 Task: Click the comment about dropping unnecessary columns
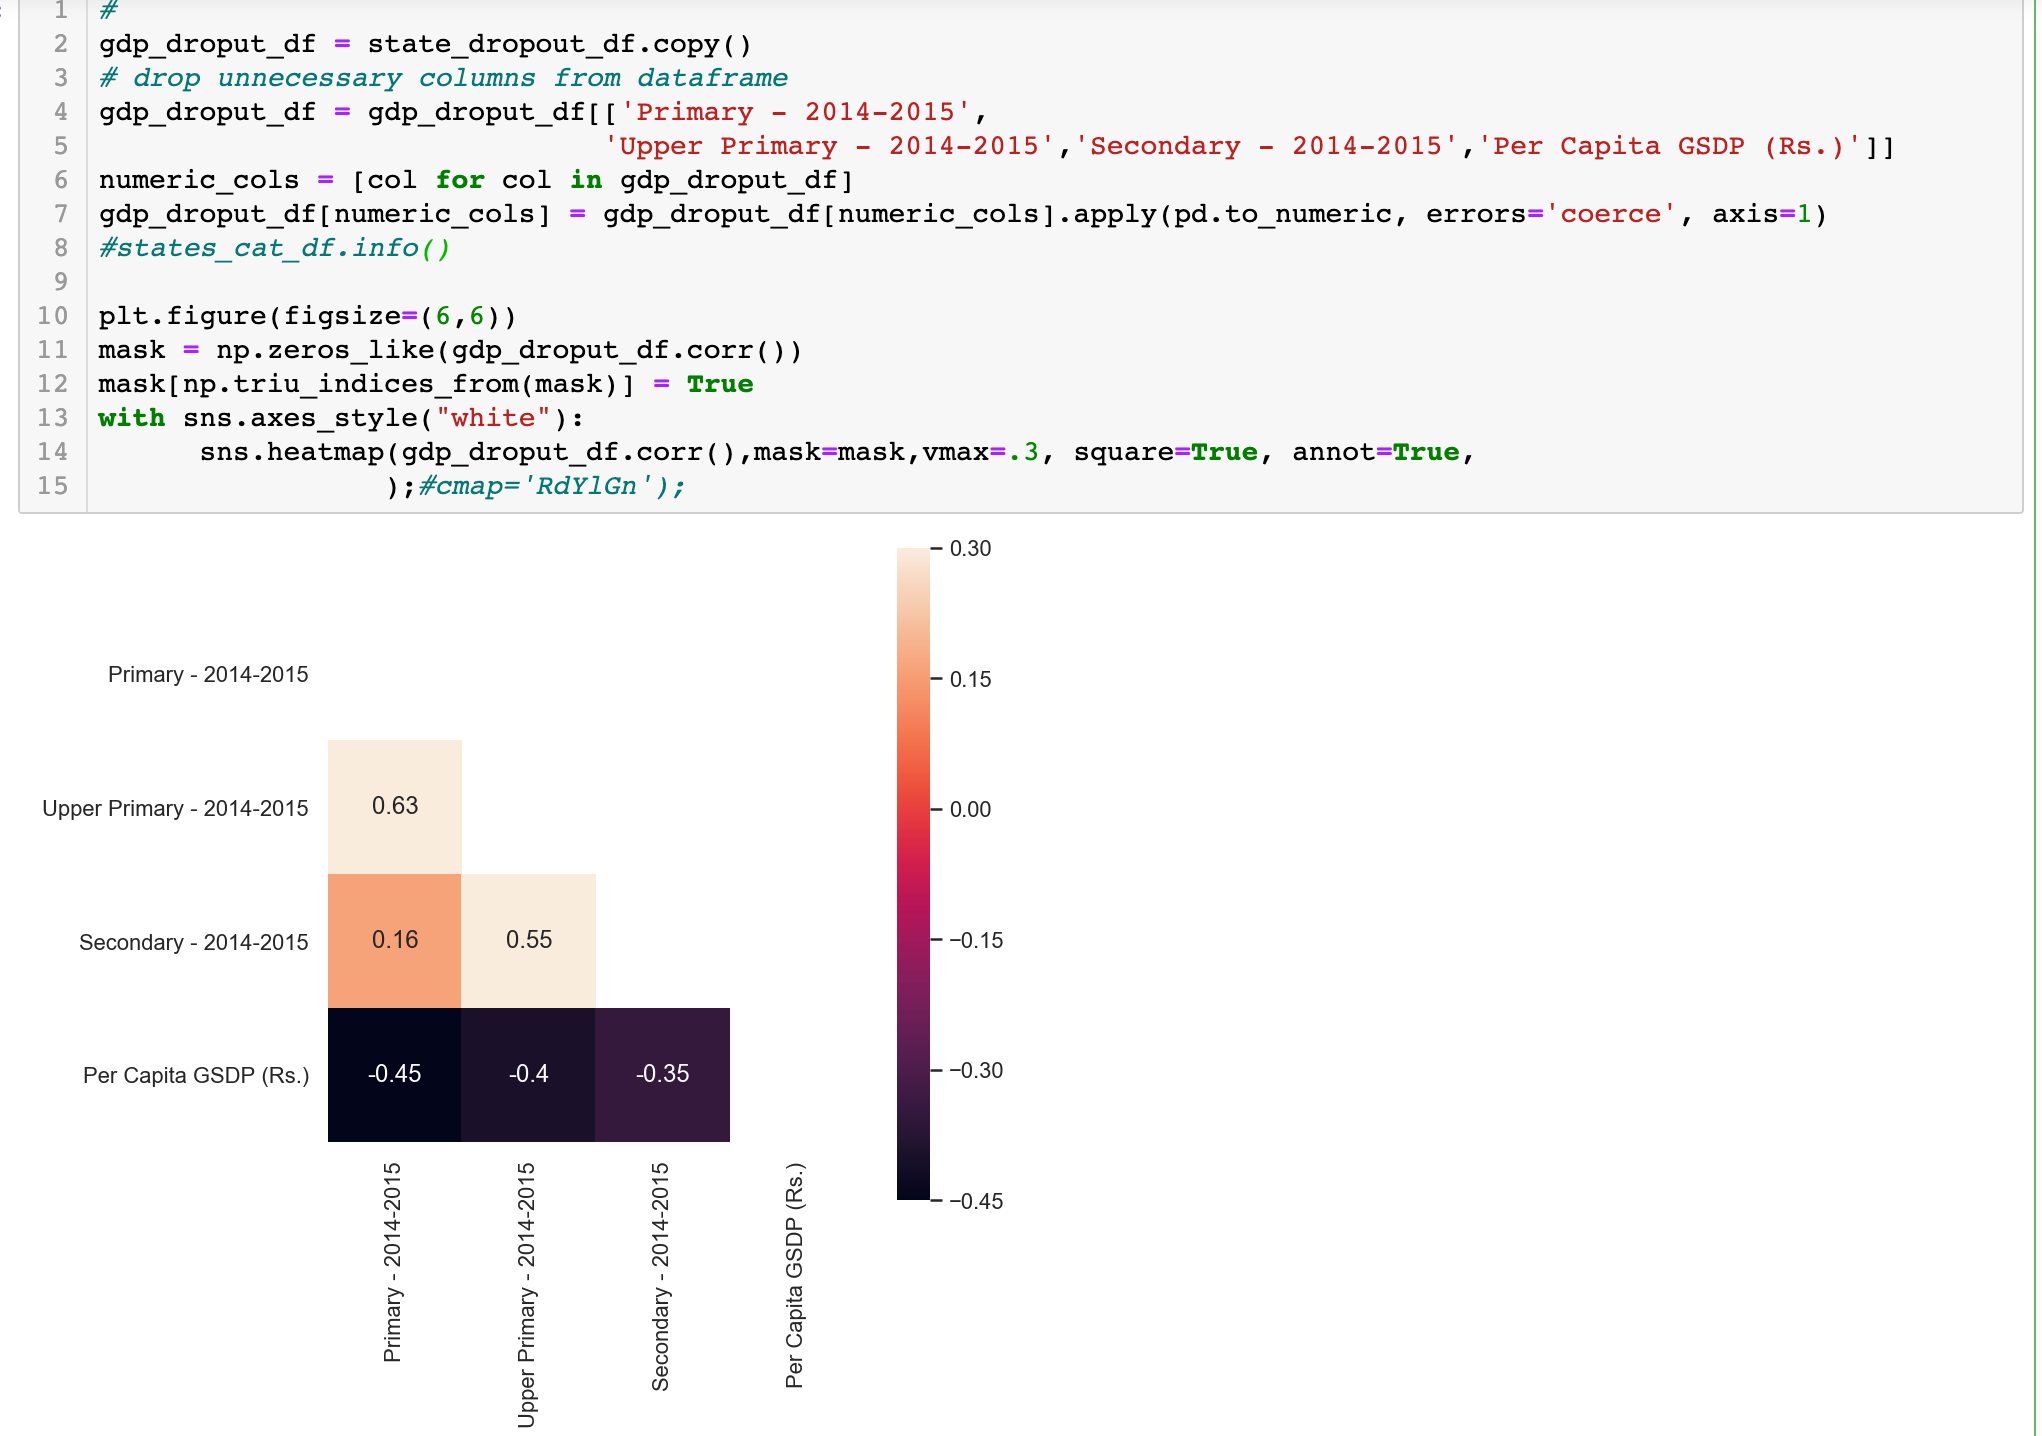[x=440, y=77]
